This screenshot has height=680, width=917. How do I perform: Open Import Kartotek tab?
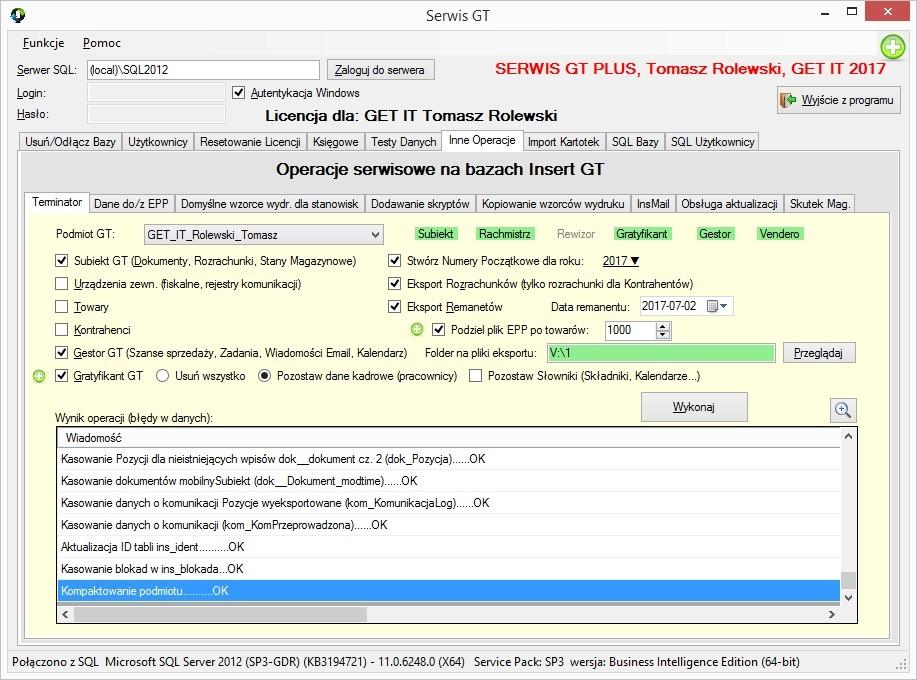pyautogui.click(x=563, y=141)
